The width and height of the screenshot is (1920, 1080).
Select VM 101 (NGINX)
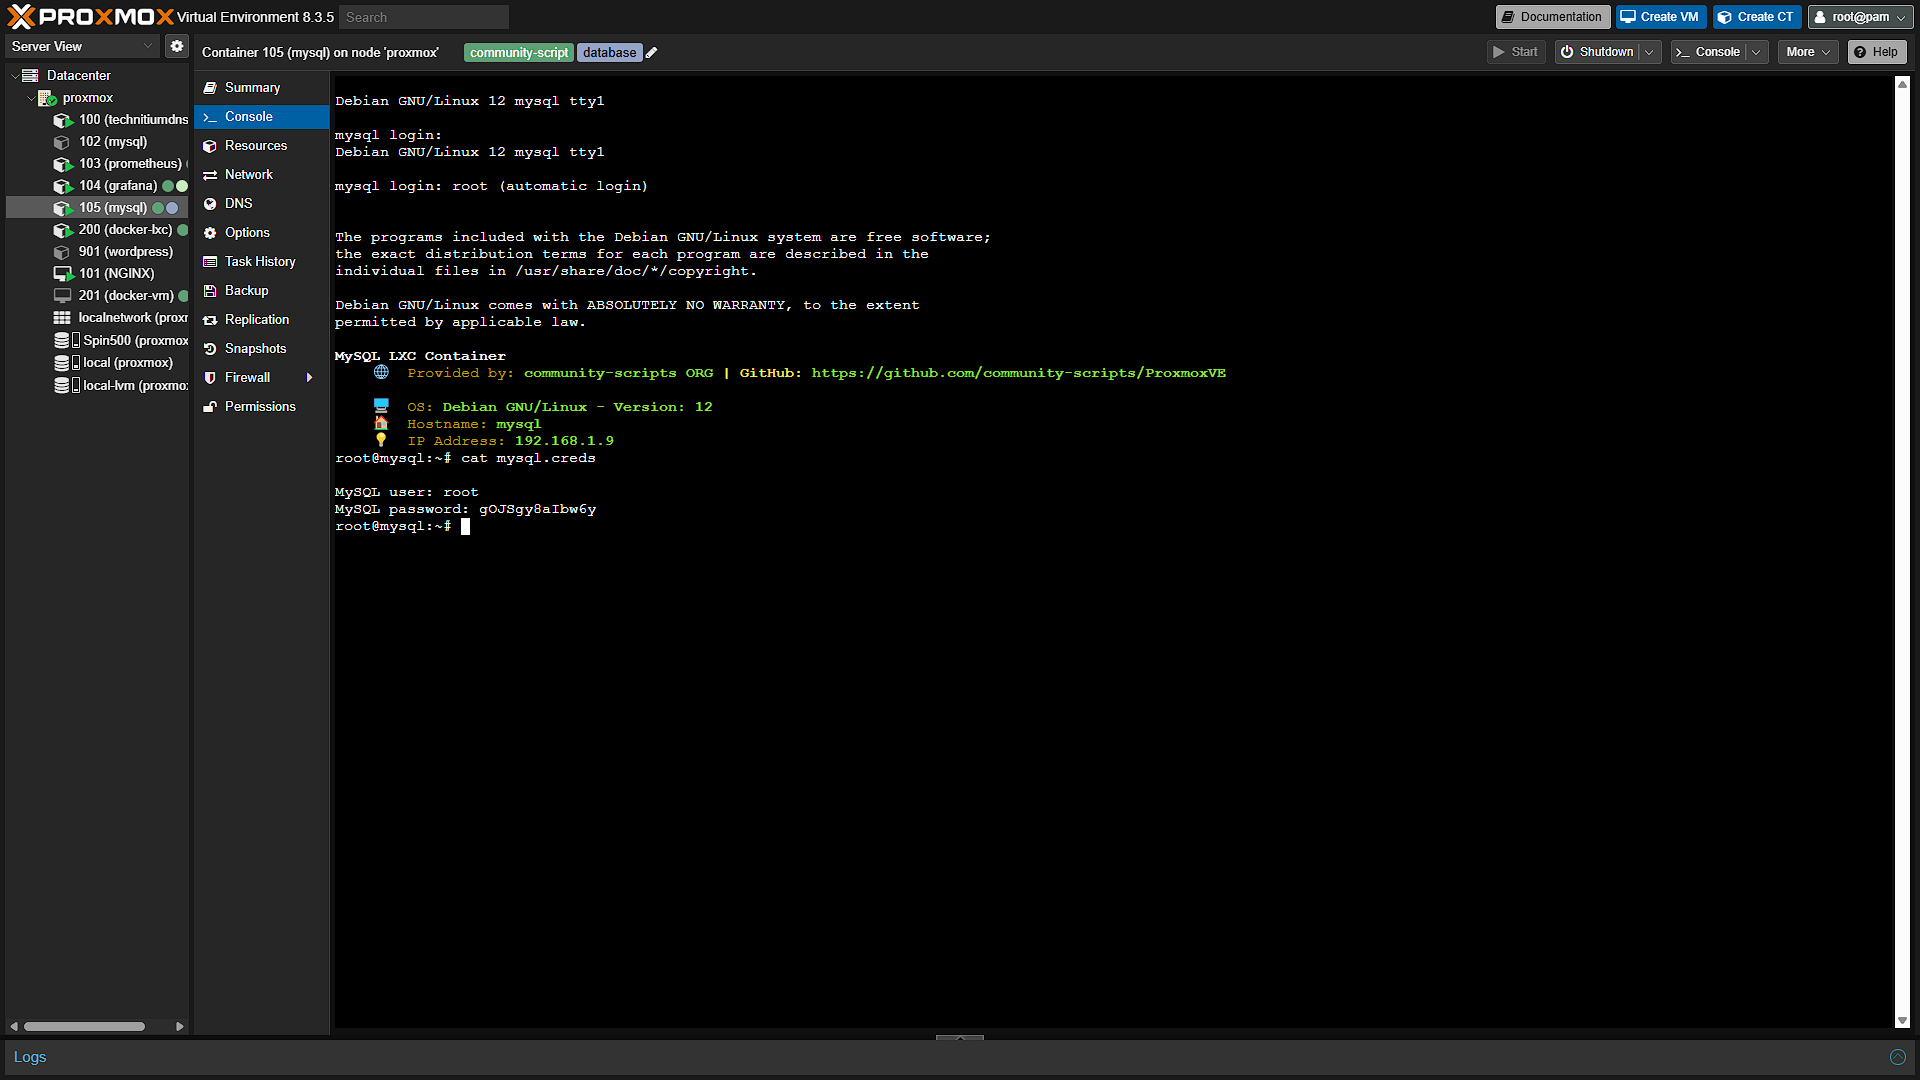point(105,274)
